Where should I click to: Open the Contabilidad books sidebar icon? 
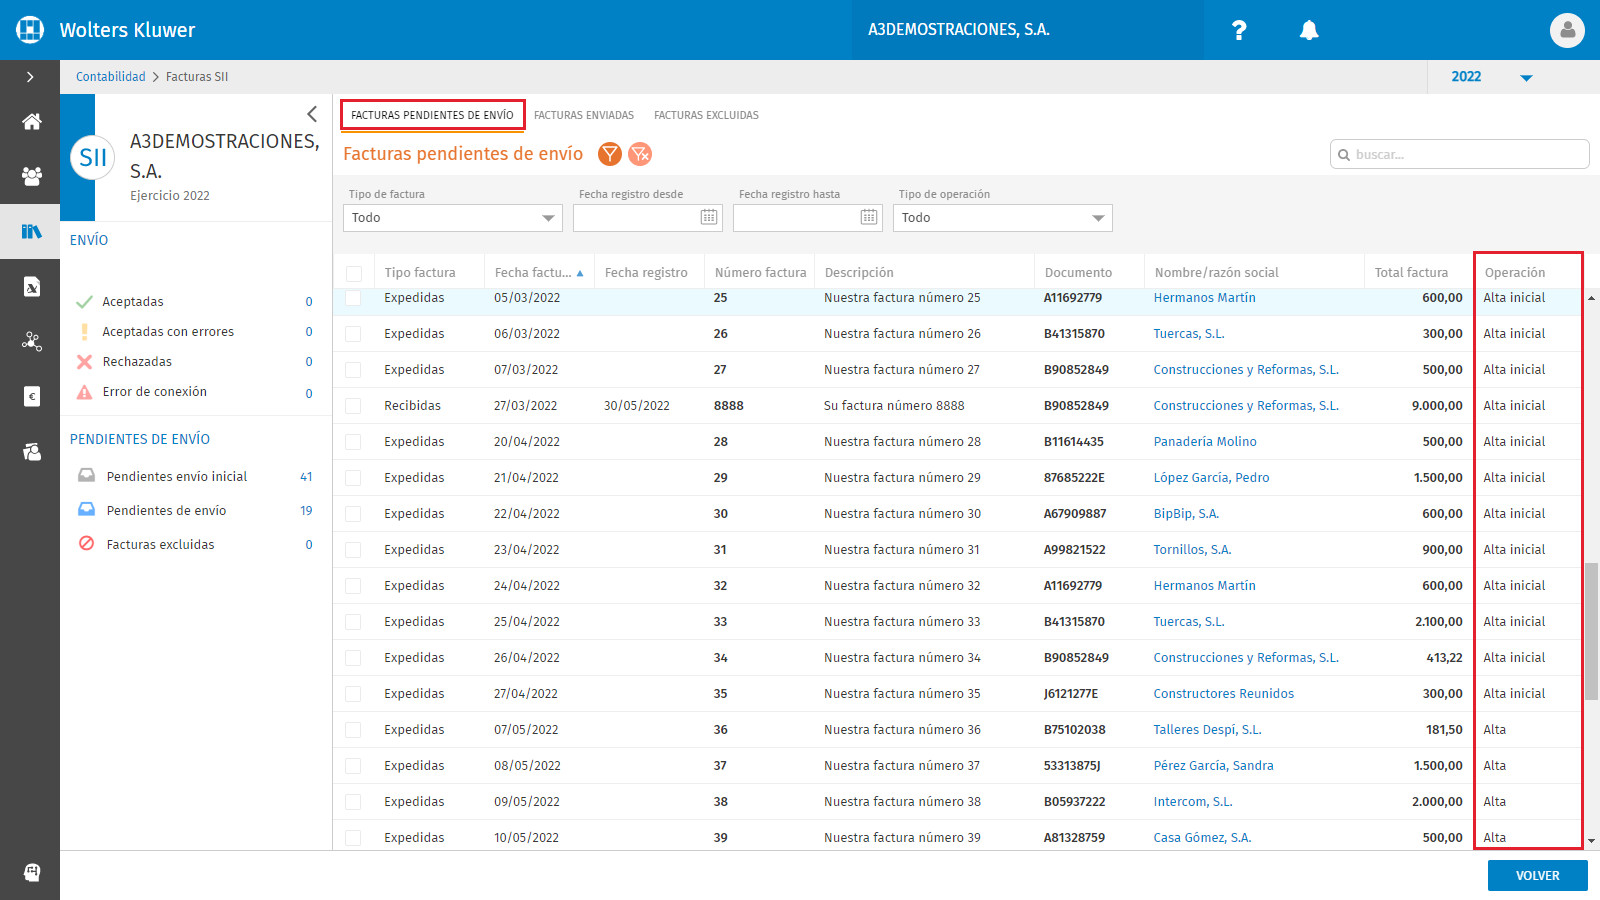pos(32,232)
